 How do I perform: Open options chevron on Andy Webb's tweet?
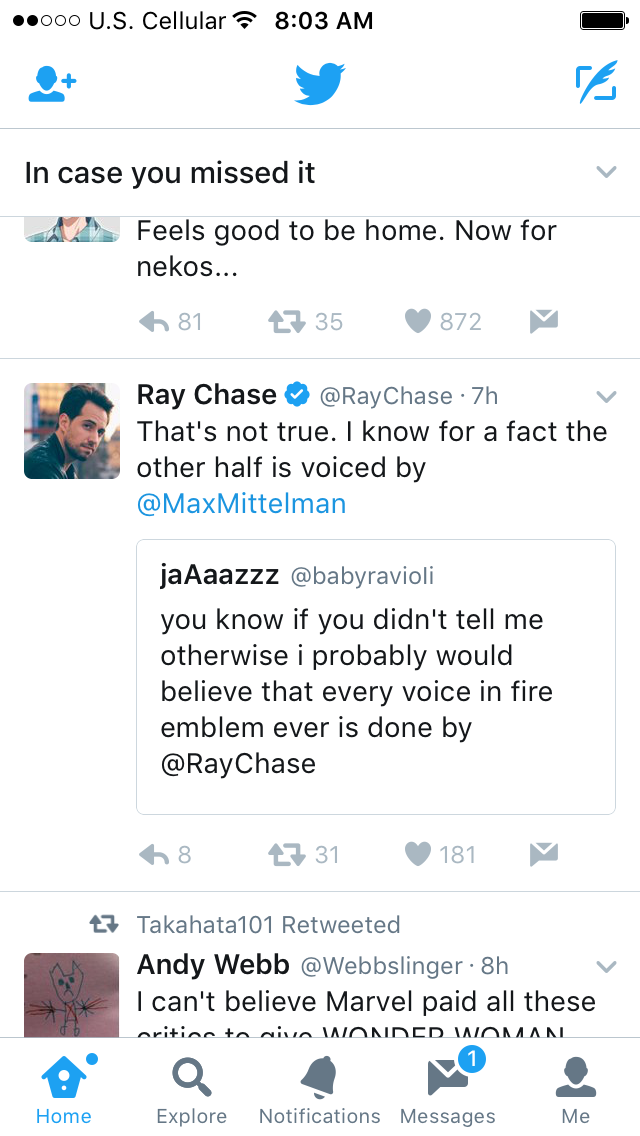pos(606,966)
